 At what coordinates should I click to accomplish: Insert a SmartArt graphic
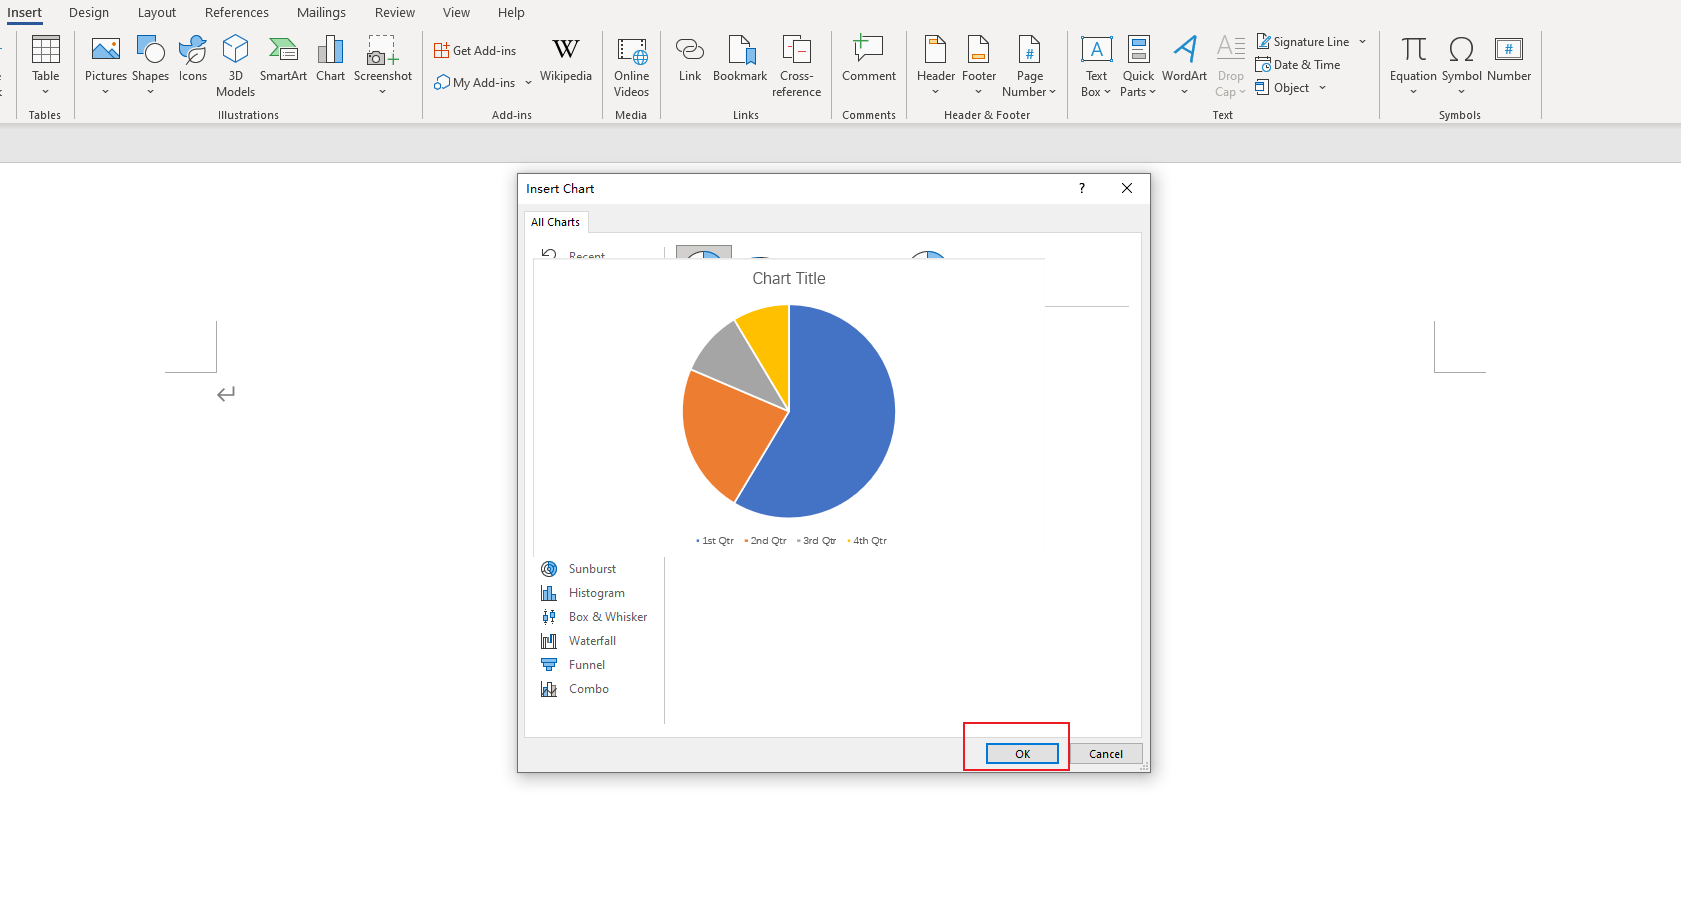[x=283, y=60]
